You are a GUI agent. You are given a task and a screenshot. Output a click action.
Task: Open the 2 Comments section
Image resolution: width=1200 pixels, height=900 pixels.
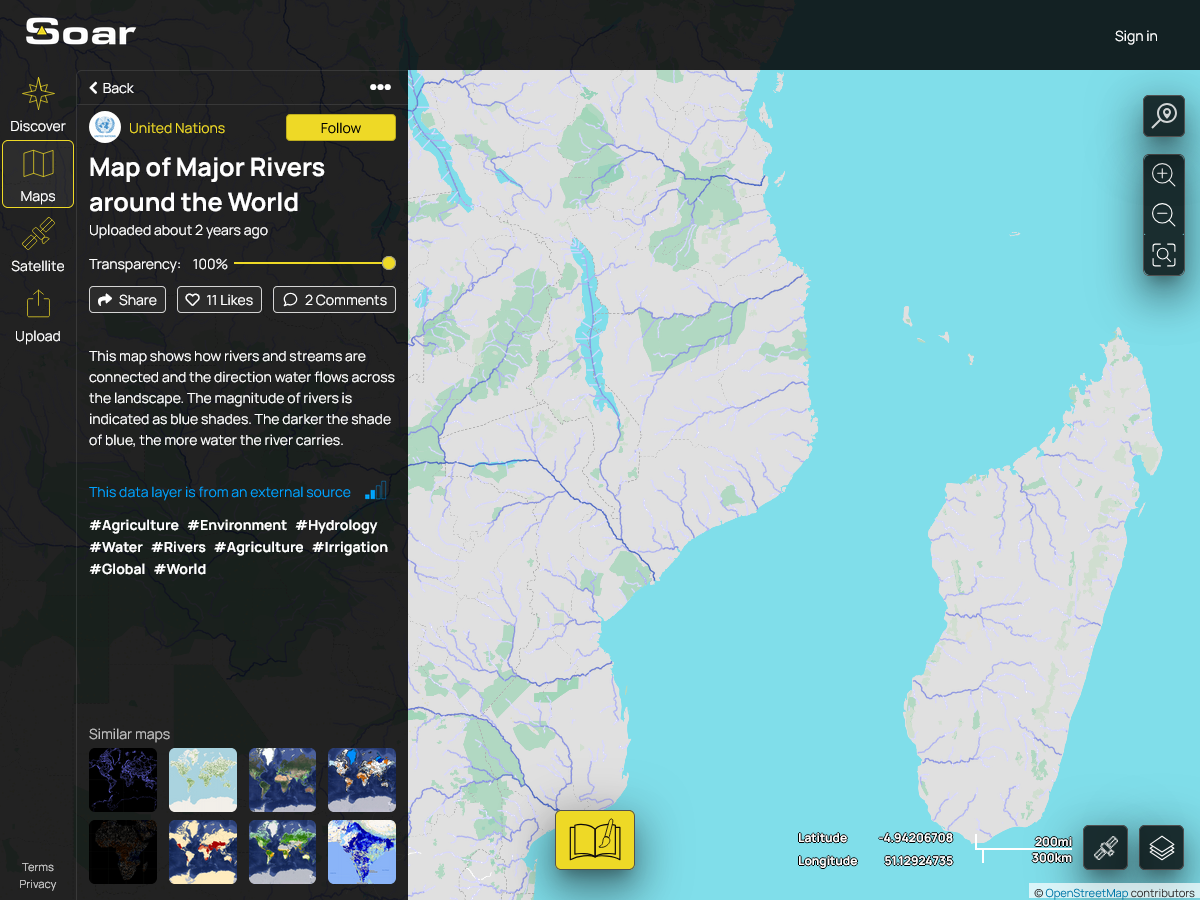tap(334, 300)
